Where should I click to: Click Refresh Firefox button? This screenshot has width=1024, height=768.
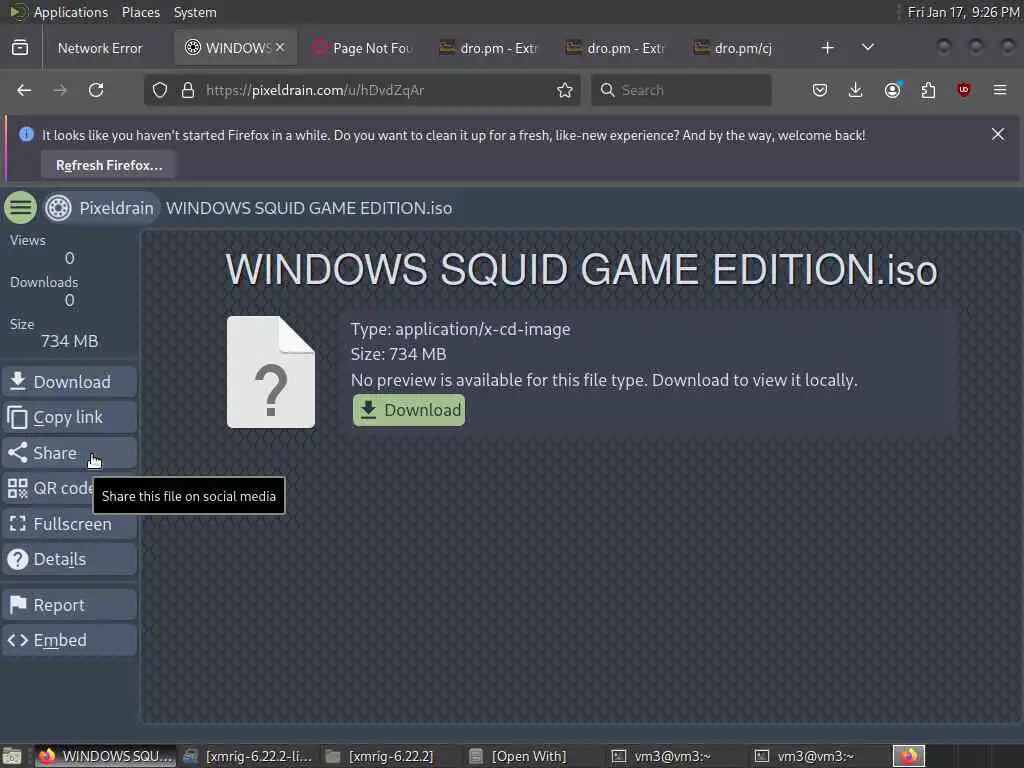pyautogui.click(x=108, y=165)
